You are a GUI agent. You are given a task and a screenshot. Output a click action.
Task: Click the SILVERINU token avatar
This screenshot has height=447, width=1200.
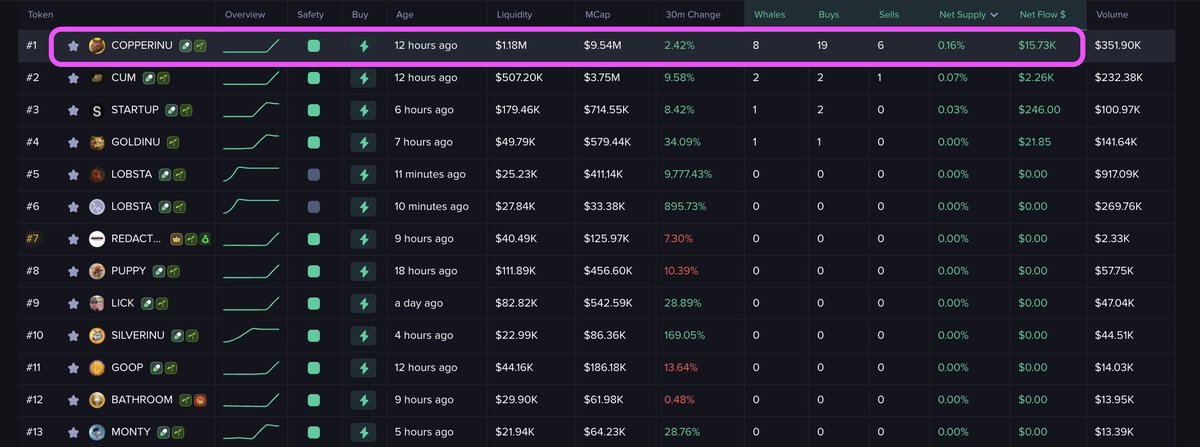click(x=97, y=335)
